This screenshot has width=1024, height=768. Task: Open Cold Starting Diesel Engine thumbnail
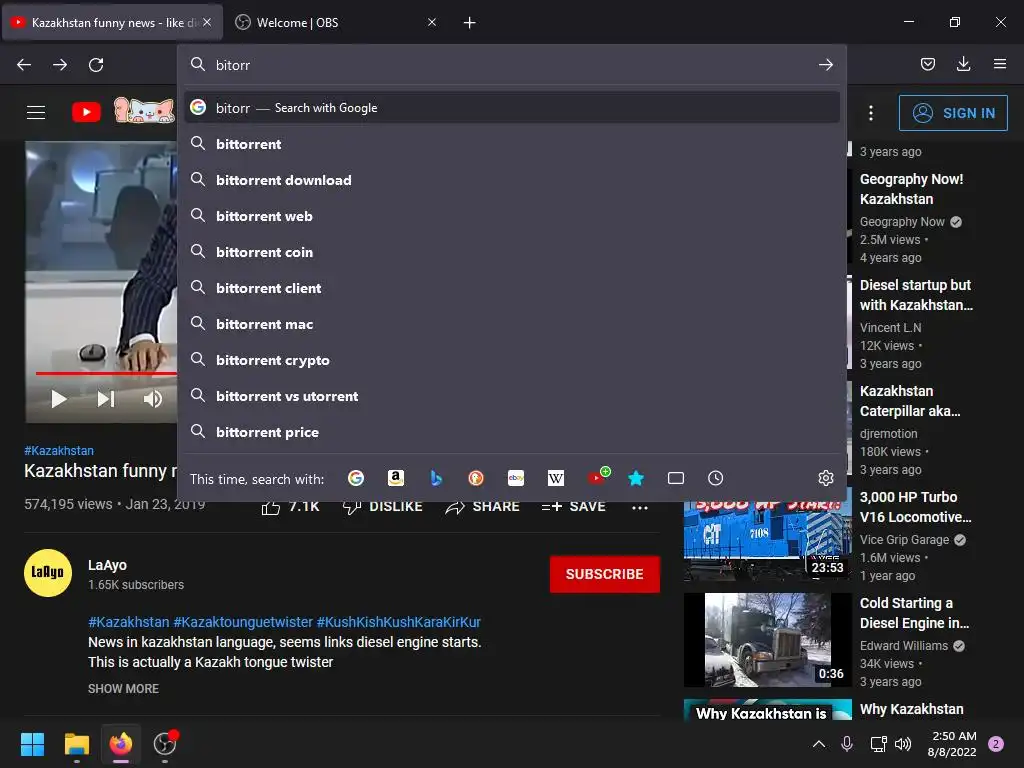(x=767, y=640)
